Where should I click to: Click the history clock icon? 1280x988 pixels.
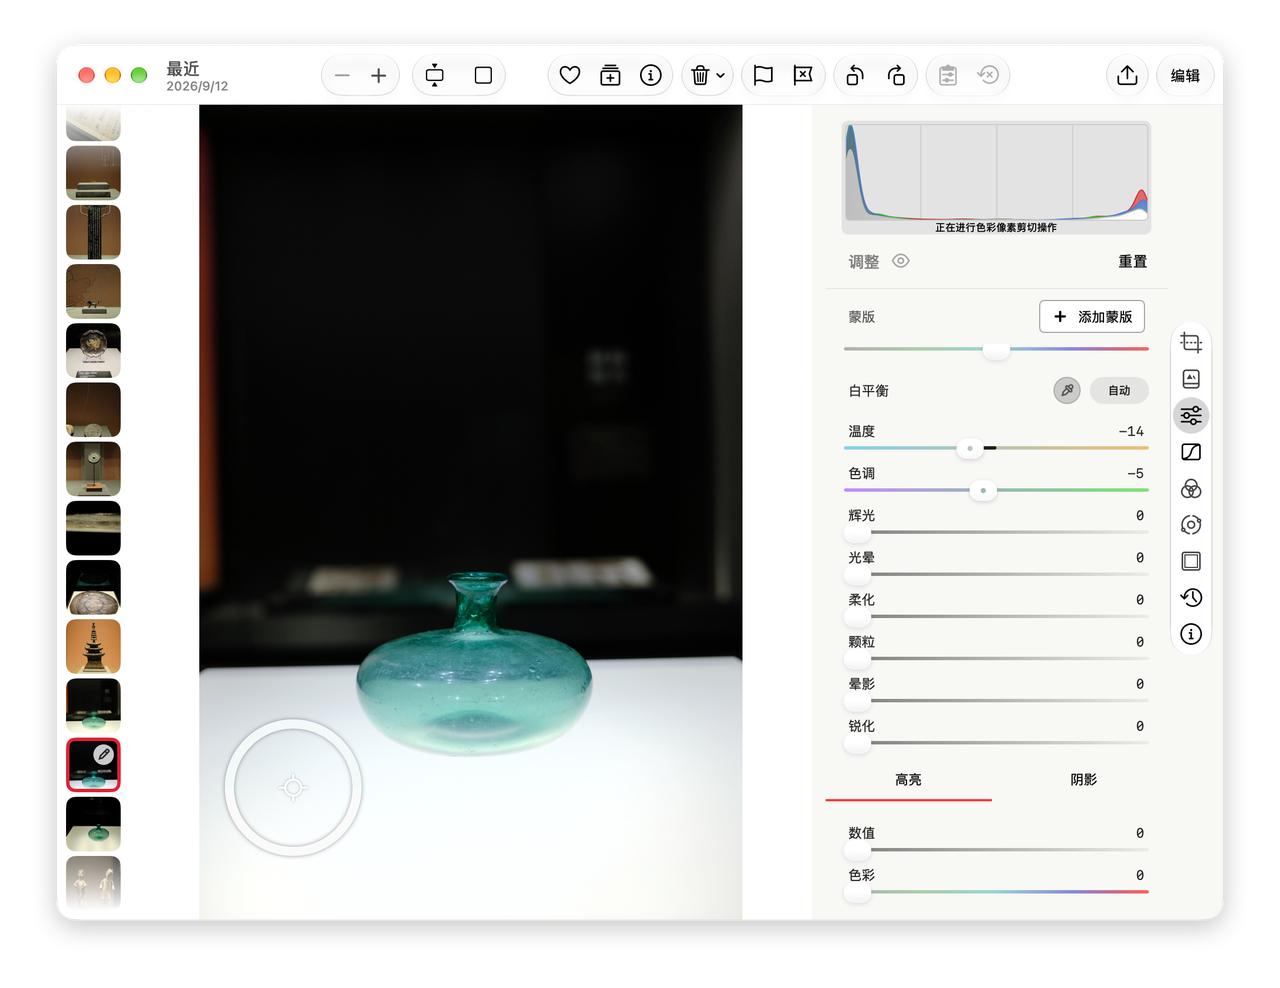click(x=1191, y=598)
